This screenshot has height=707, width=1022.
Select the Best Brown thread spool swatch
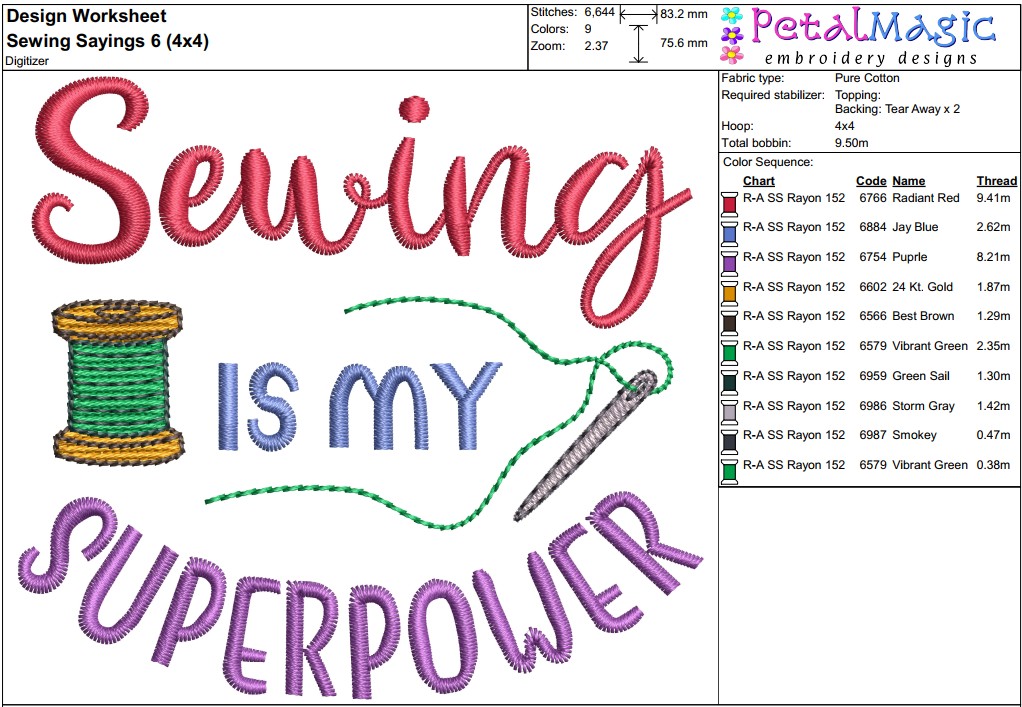click(729, 322)
